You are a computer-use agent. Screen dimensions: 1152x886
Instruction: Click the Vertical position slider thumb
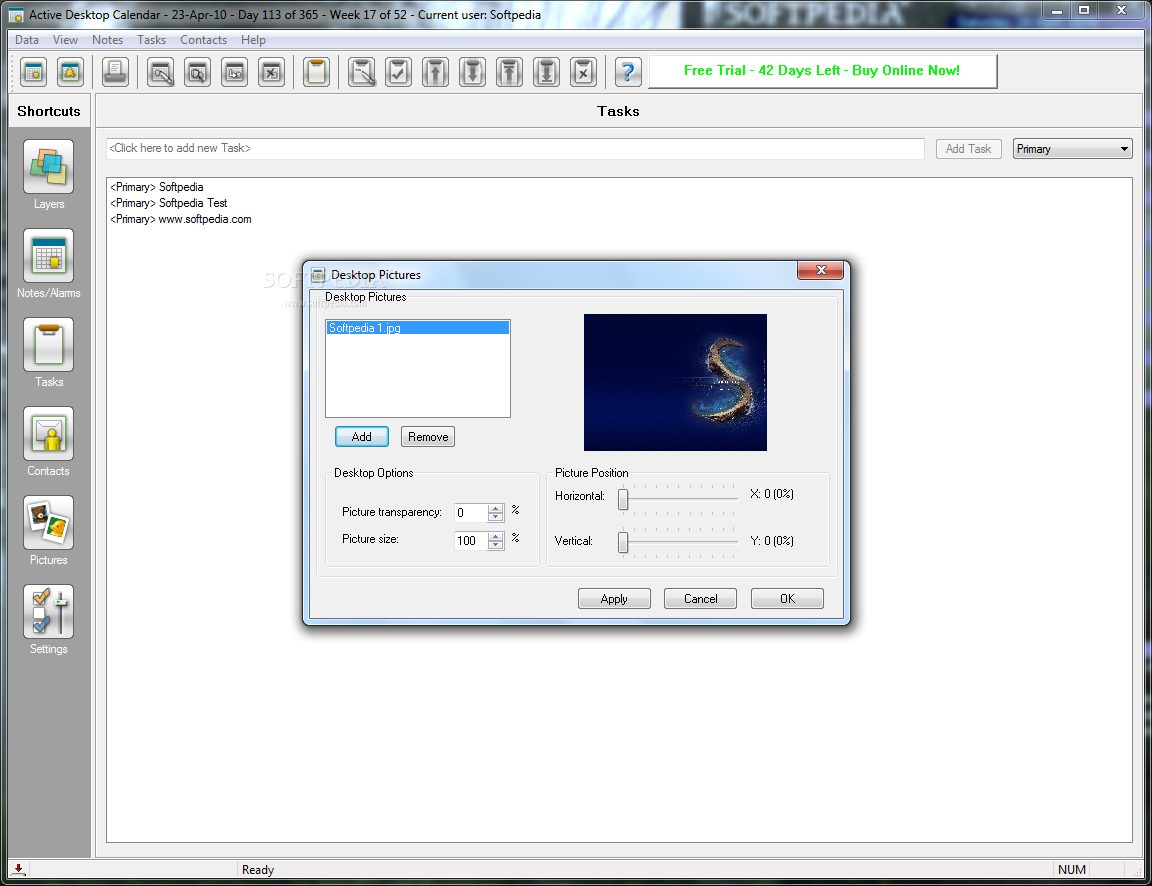(623, 542)
